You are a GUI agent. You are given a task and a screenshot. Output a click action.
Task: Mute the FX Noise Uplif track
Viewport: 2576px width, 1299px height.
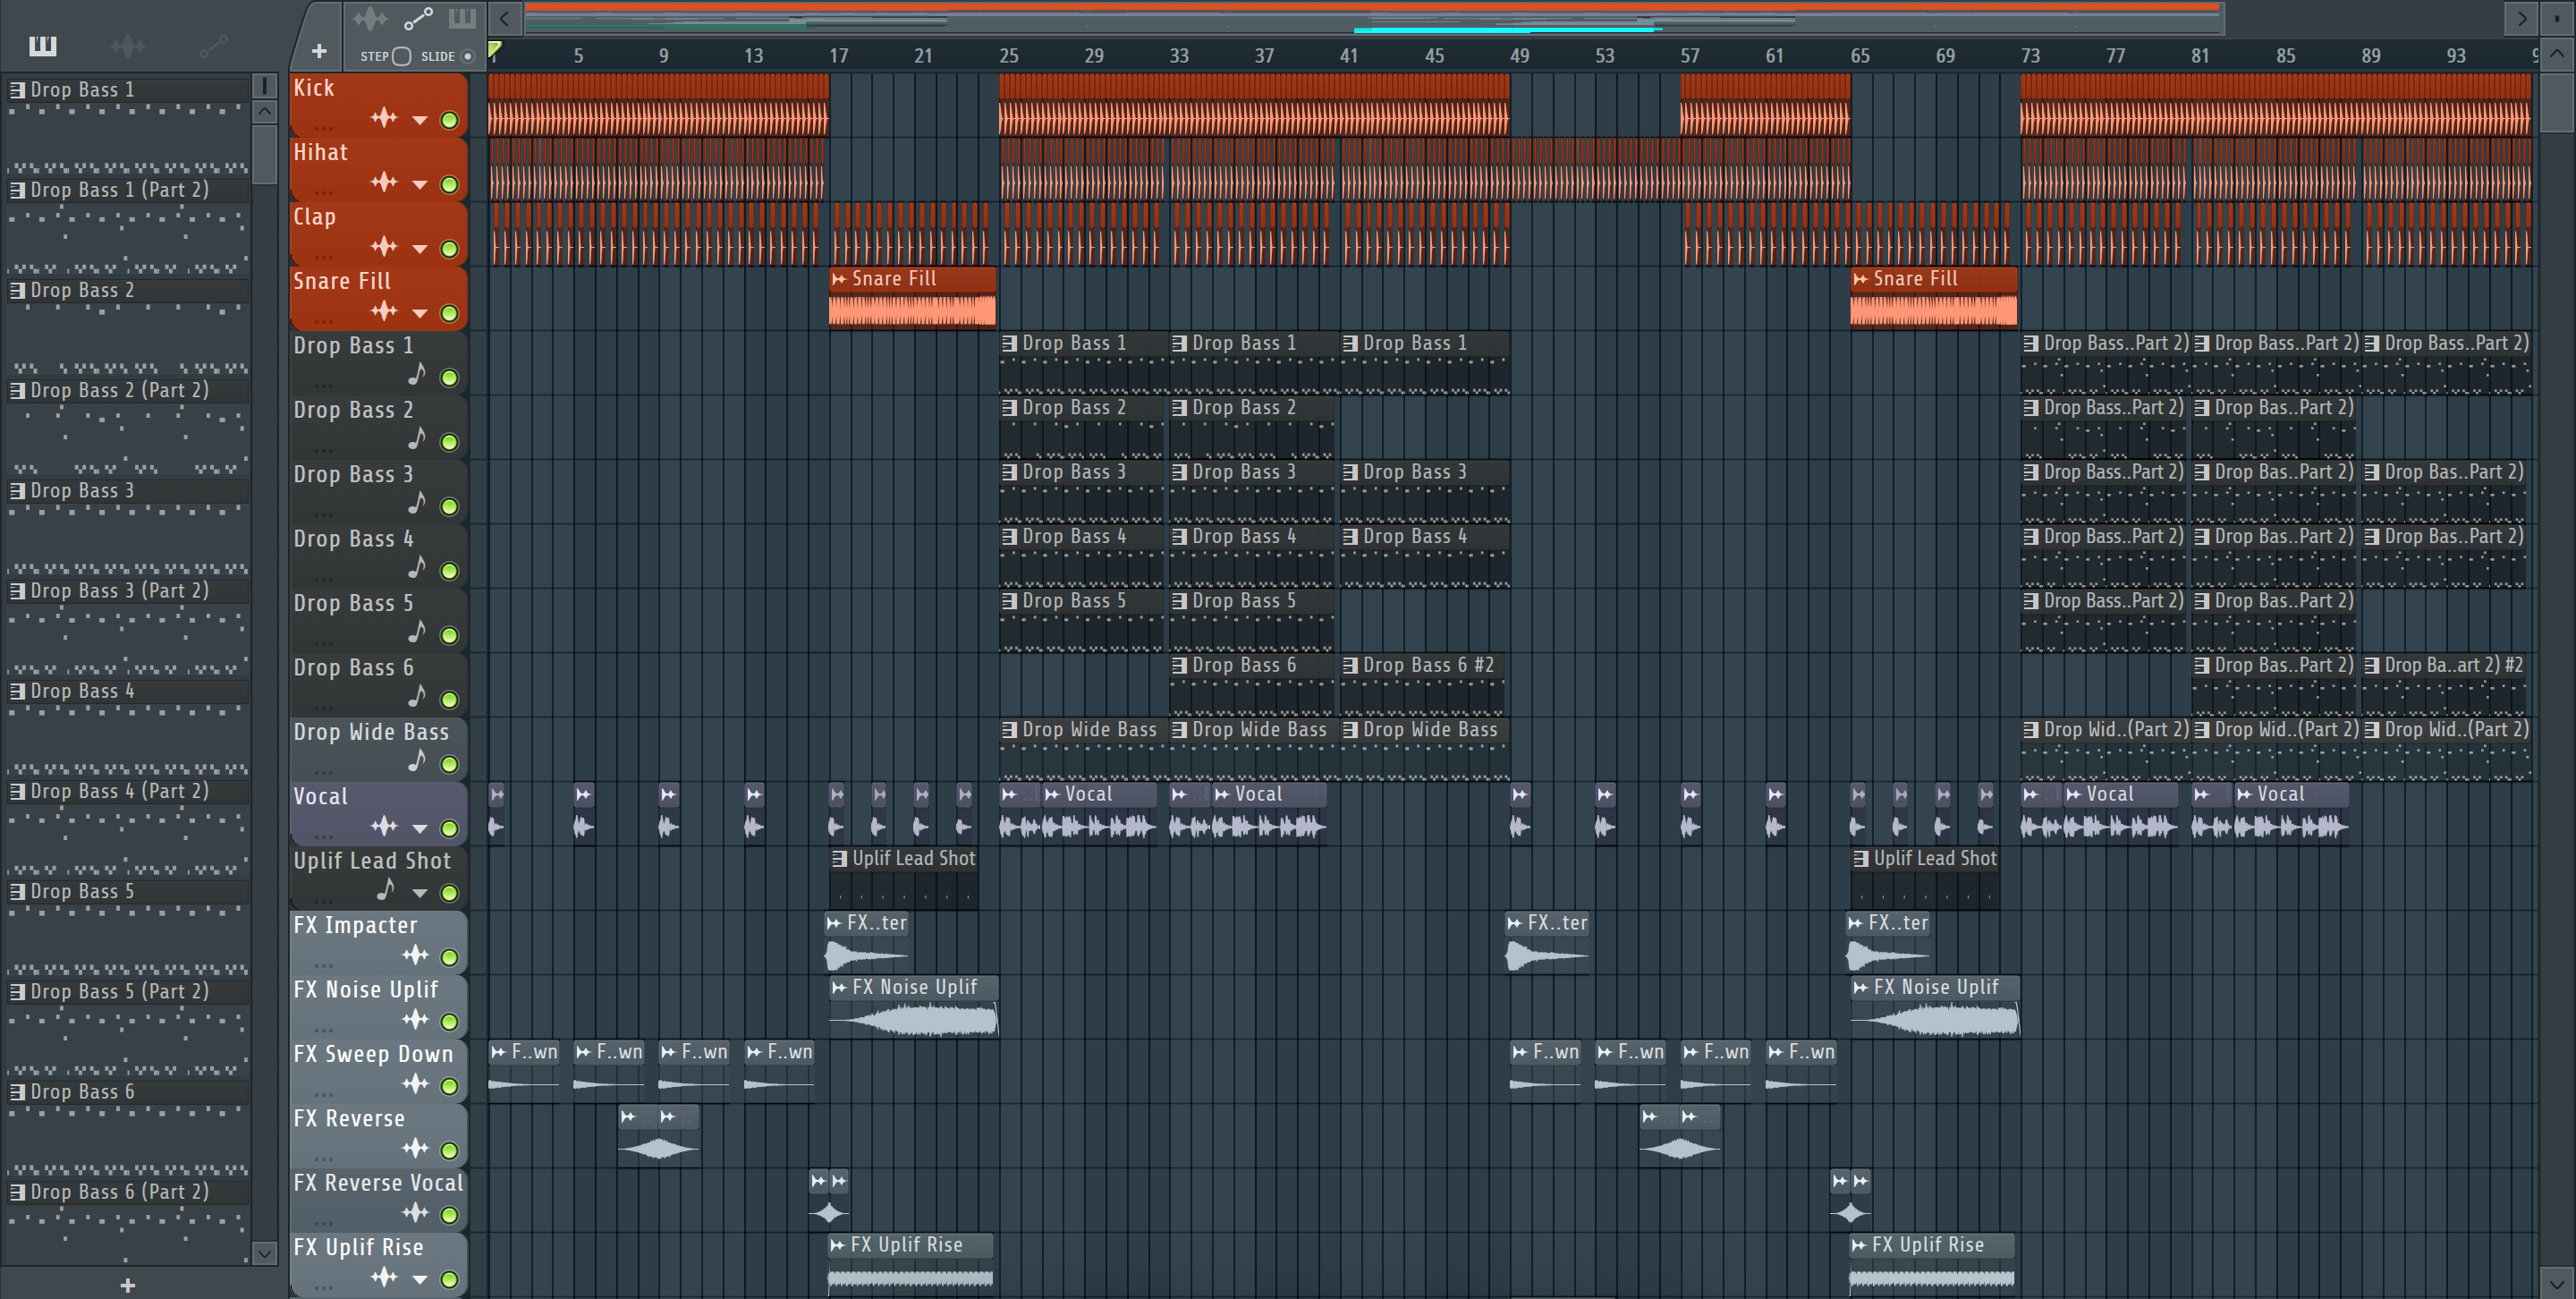click(x=450, y=1021)
